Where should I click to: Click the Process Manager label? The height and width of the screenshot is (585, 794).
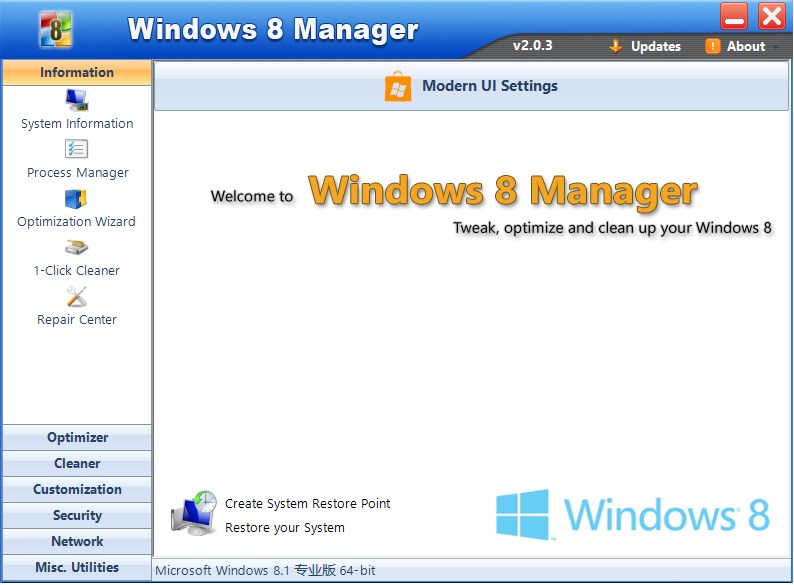(77, 173)
